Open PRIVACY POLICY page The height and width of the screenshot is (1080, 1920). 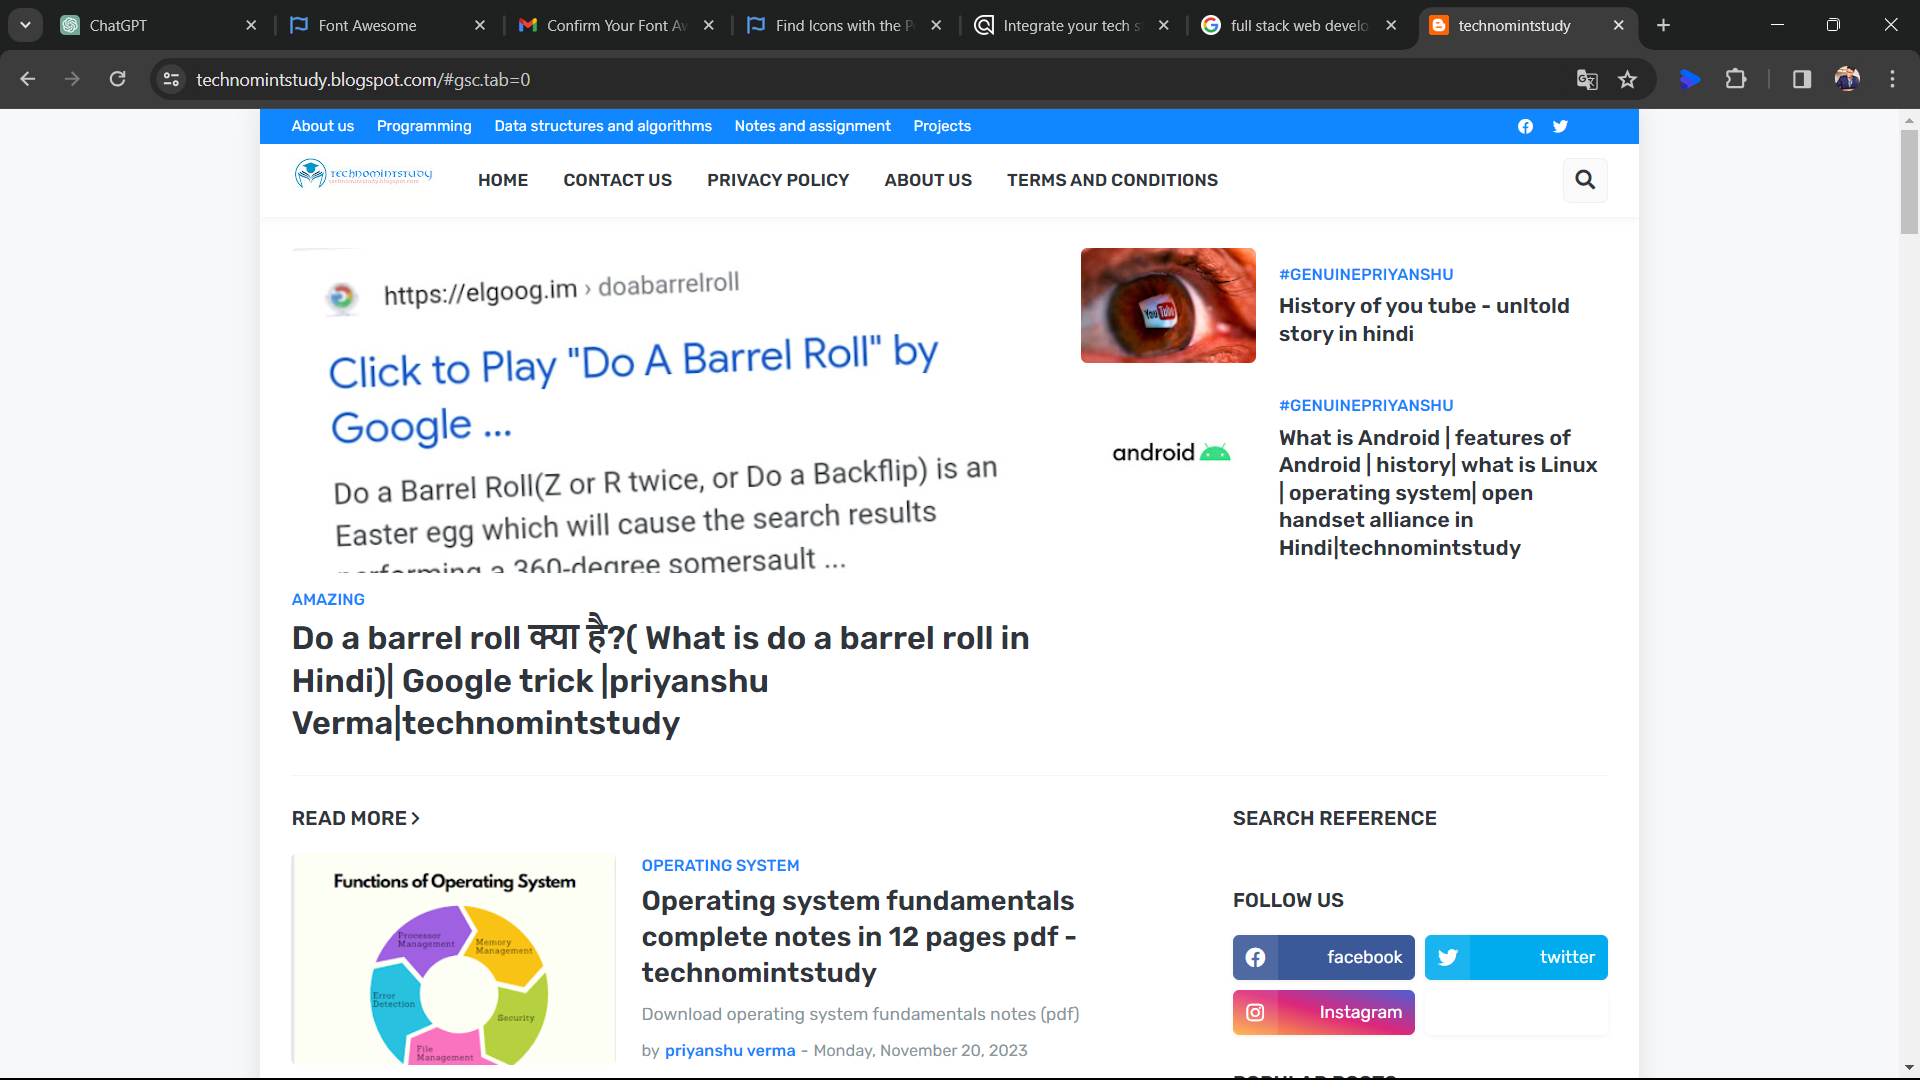(778, 180)
